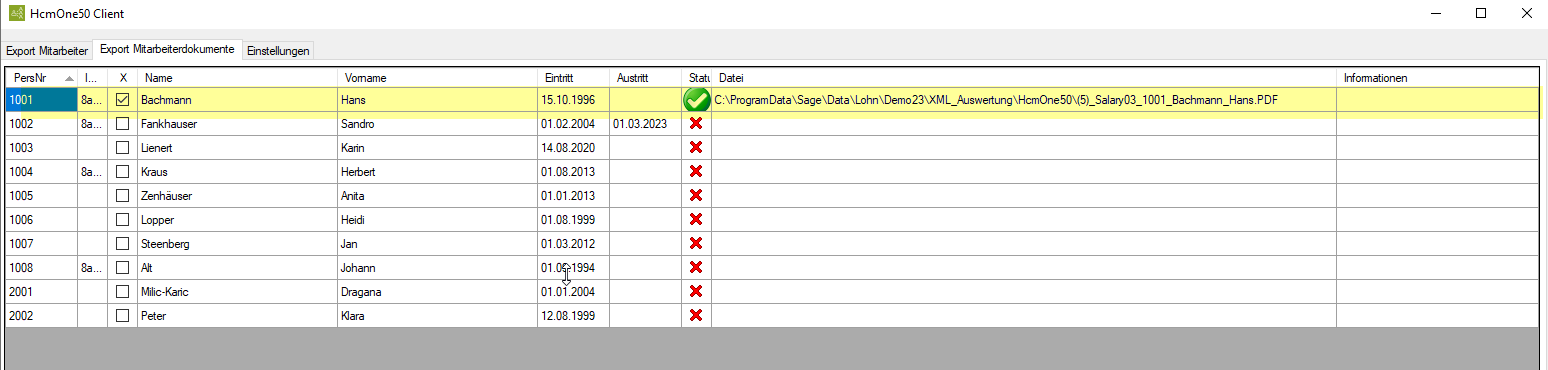The height and width of the screenshot is (370, 1548).
Task: Click the first name Sandro
Action: [x=357, y=124]
